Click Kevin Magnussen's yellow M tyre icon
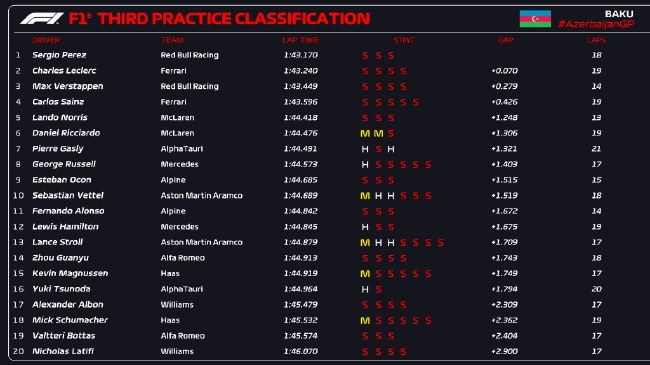The width and height of the screenshot is (650, 365). click(x=365, y=274)
